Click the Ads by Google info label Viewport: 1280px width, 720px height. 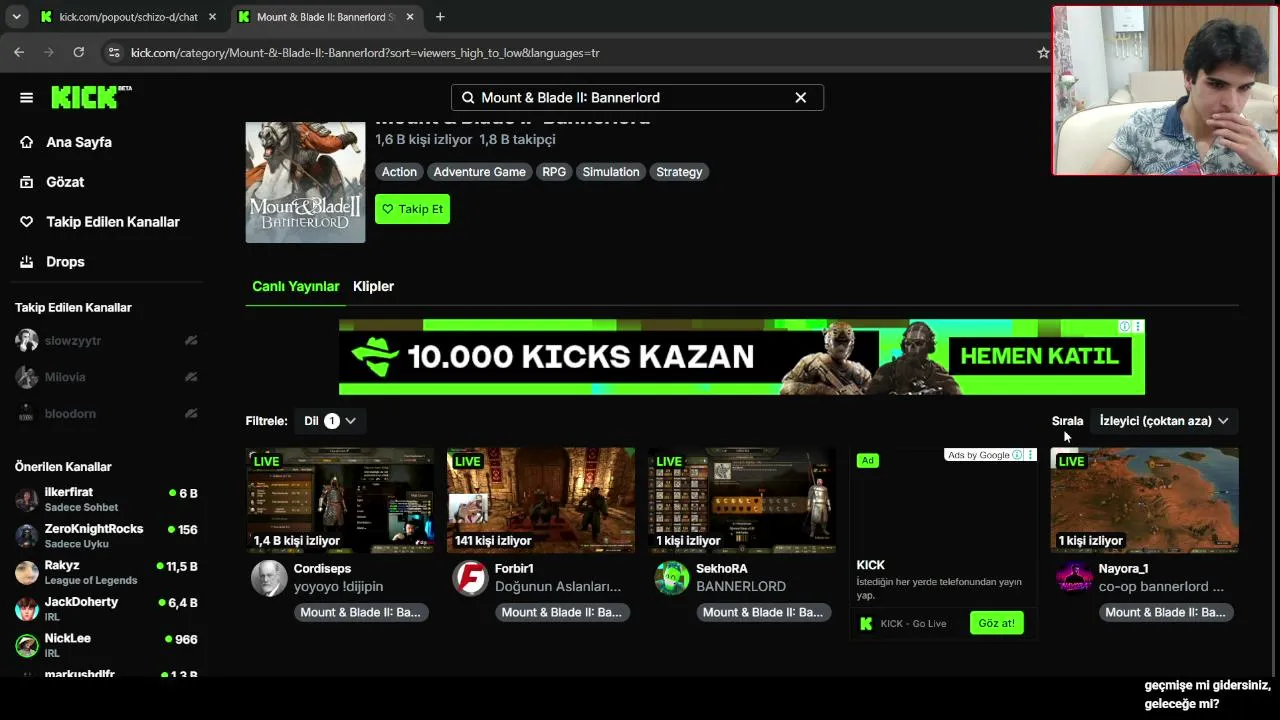coord(984,455)
